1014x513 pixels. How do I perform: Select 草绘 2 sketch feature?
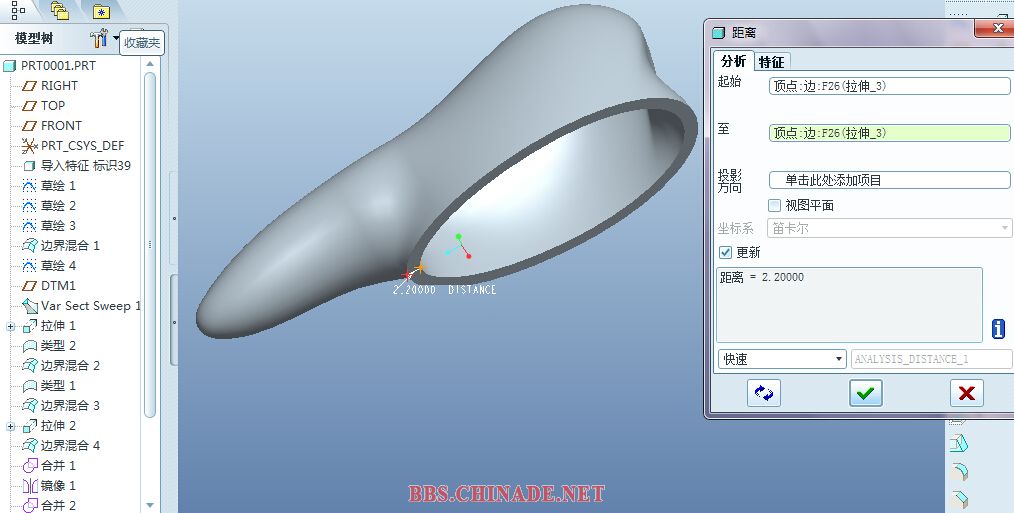pyautogui.click(x=49, y=206)
